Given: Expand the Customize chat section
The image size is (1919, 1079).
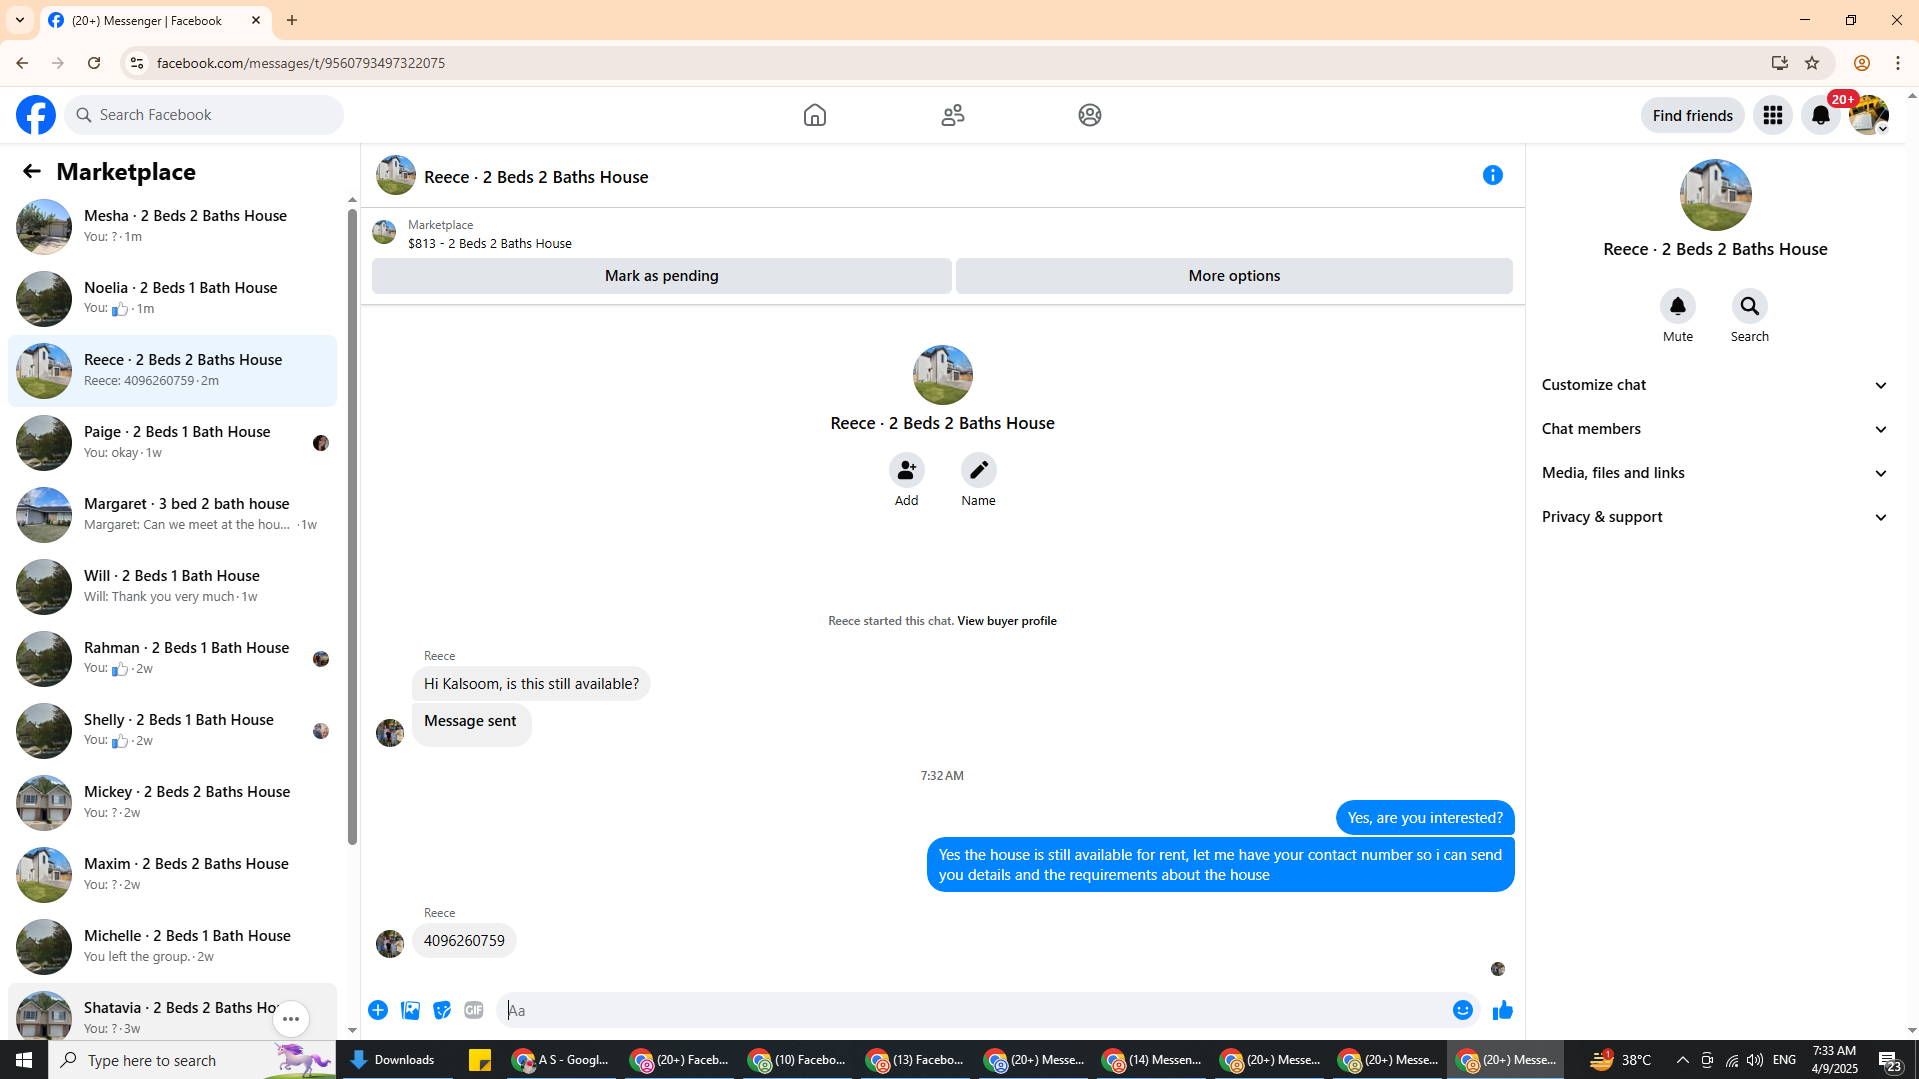Looking at the screenshot, I should point(1716,385).
